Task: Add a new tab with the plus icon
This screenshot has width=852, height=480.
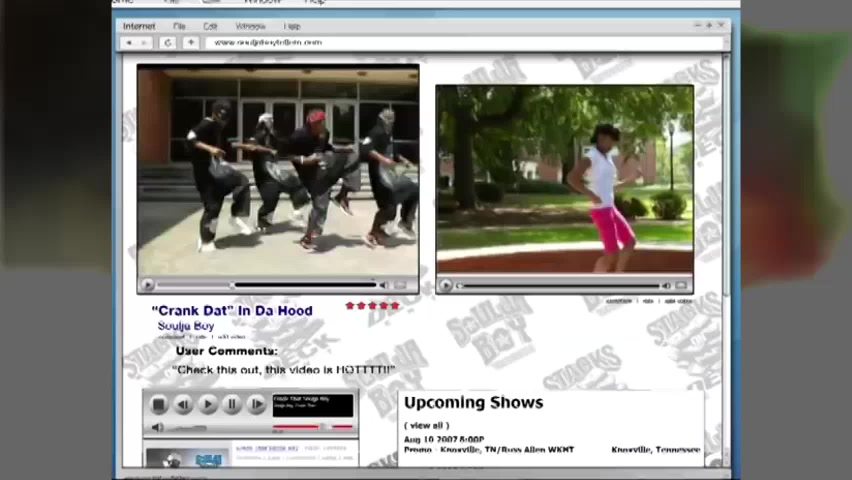Action: (191, 42)
